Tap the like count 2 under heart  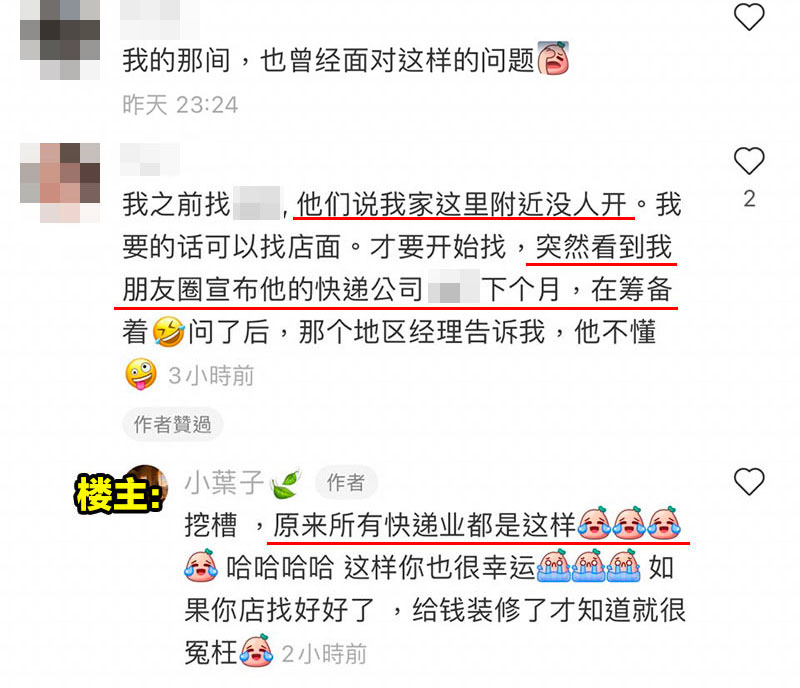[749, 199]
